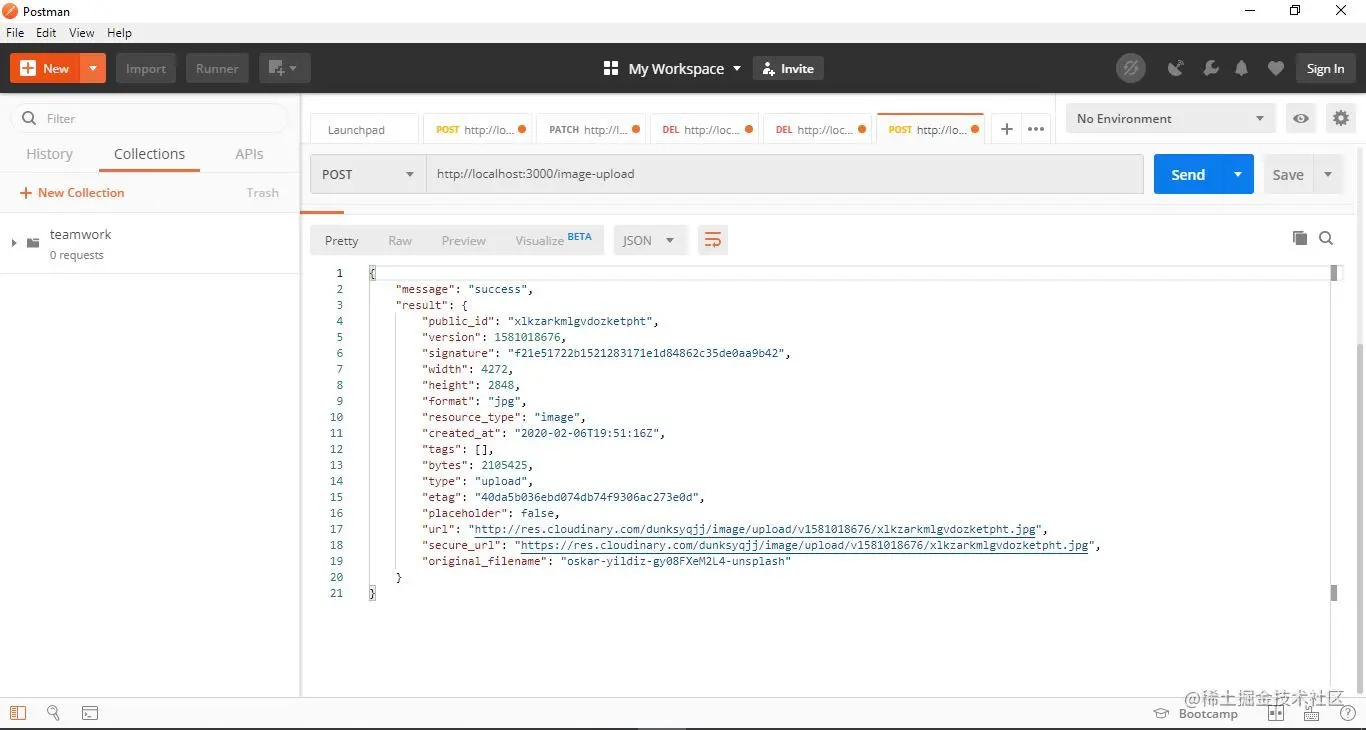
Task: Select the Preview response view
Action: [x=464, y=240]
